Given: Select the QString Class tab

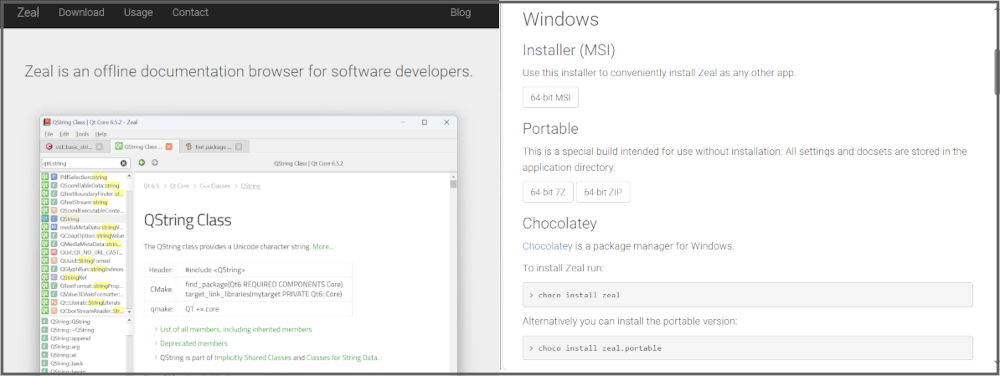Looking at the screenshot, I should point(143,147).
